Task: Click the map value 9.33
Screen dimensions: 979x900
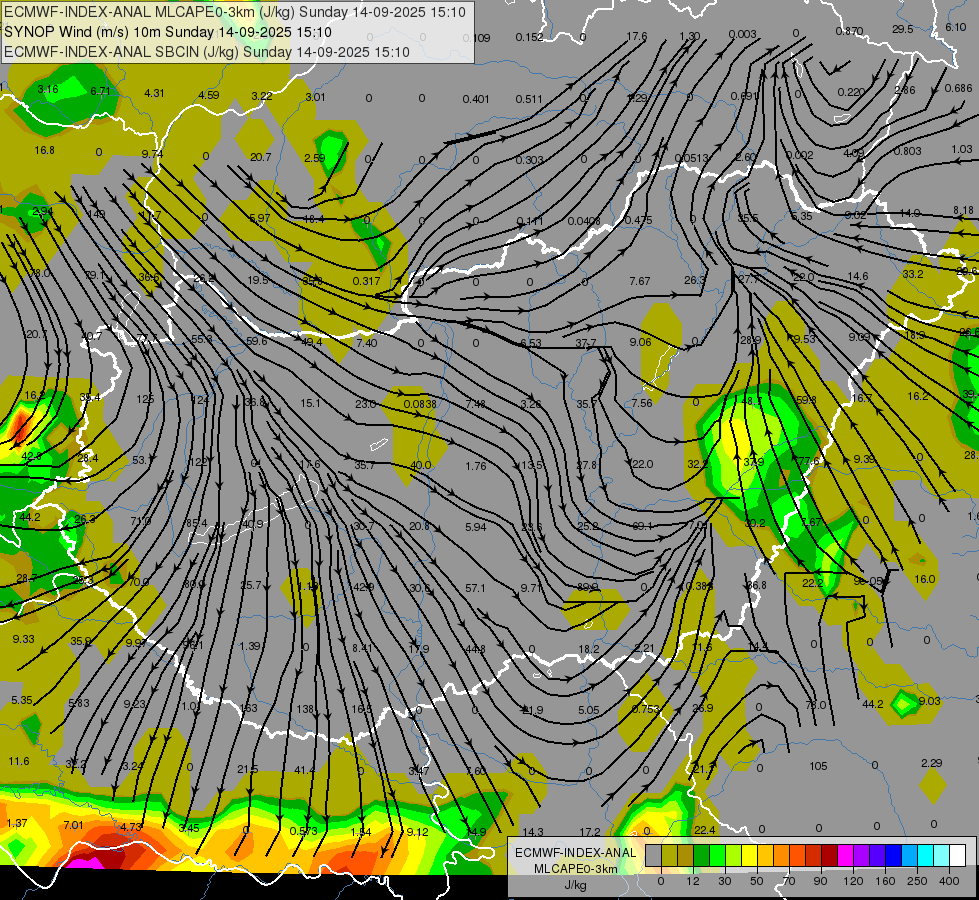Action: tap(24, 638)
